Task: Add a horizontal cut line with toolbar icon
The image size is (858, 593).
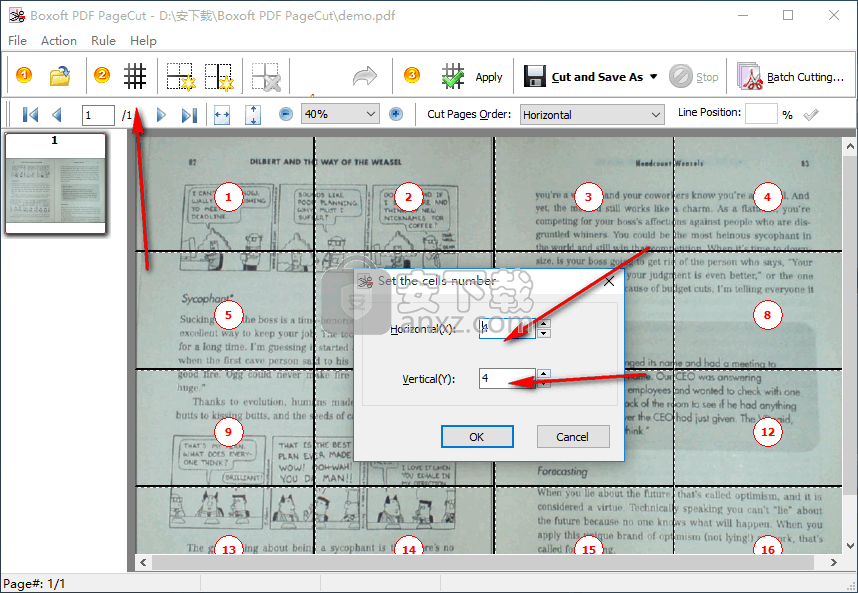Action: tap(181, 76)
